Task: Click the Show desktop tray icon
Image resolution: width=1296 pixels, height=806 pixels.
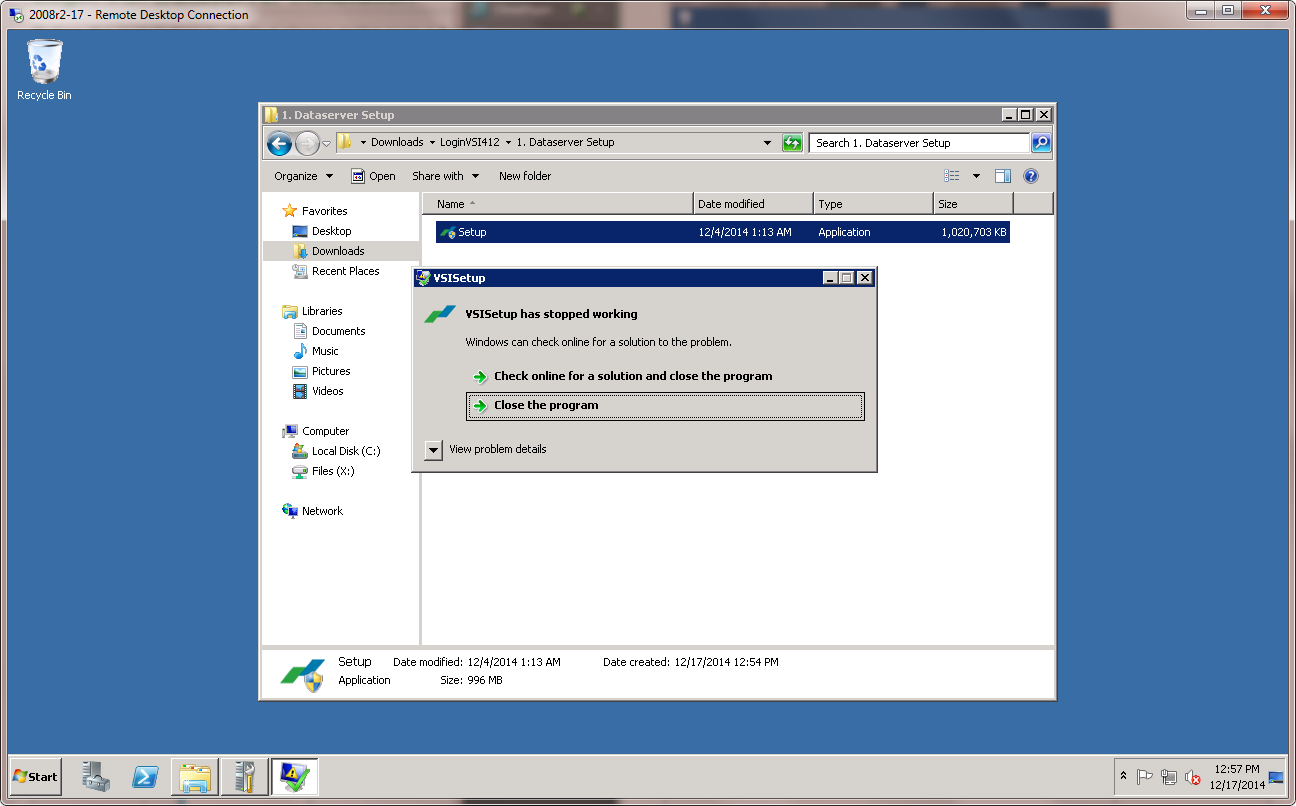Action: [1276, 777]
